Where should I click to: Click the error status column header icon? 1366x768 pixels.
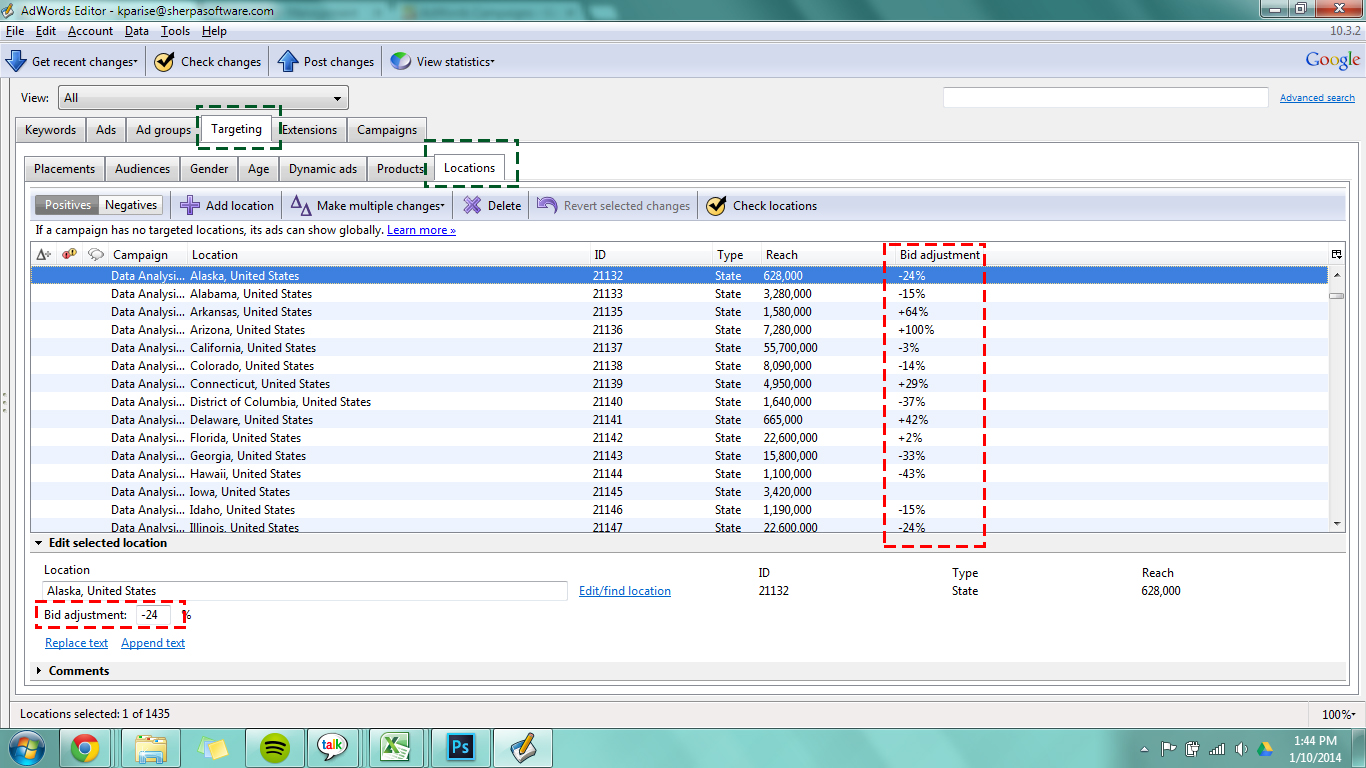click(70, 255)
